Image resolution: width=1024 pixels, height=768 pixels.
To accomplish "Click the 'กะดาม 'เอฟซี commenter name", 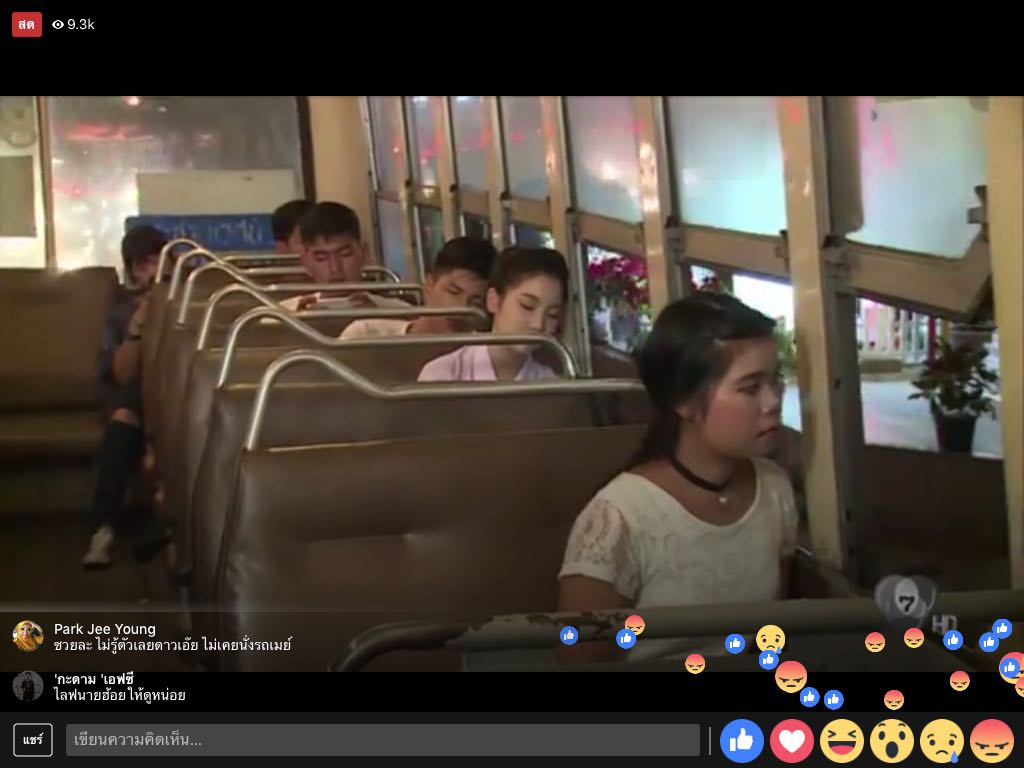I will pos(93,679).
